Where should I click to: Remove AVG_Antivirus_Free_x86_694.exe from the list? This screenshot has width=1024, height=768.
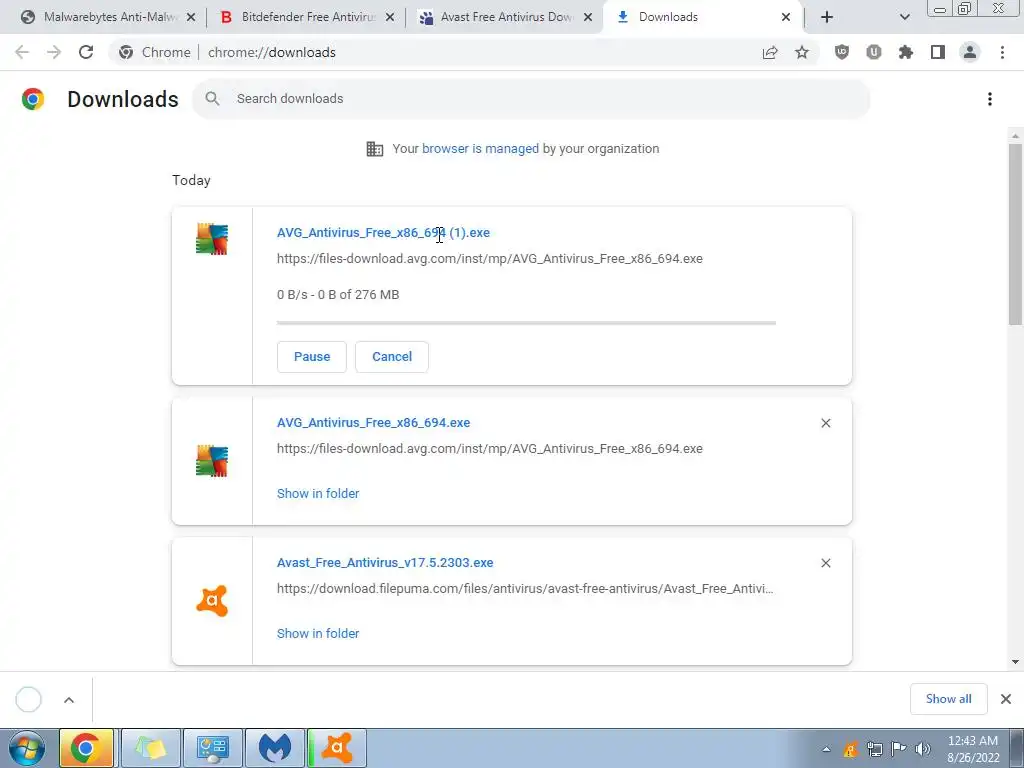point(825,423)
